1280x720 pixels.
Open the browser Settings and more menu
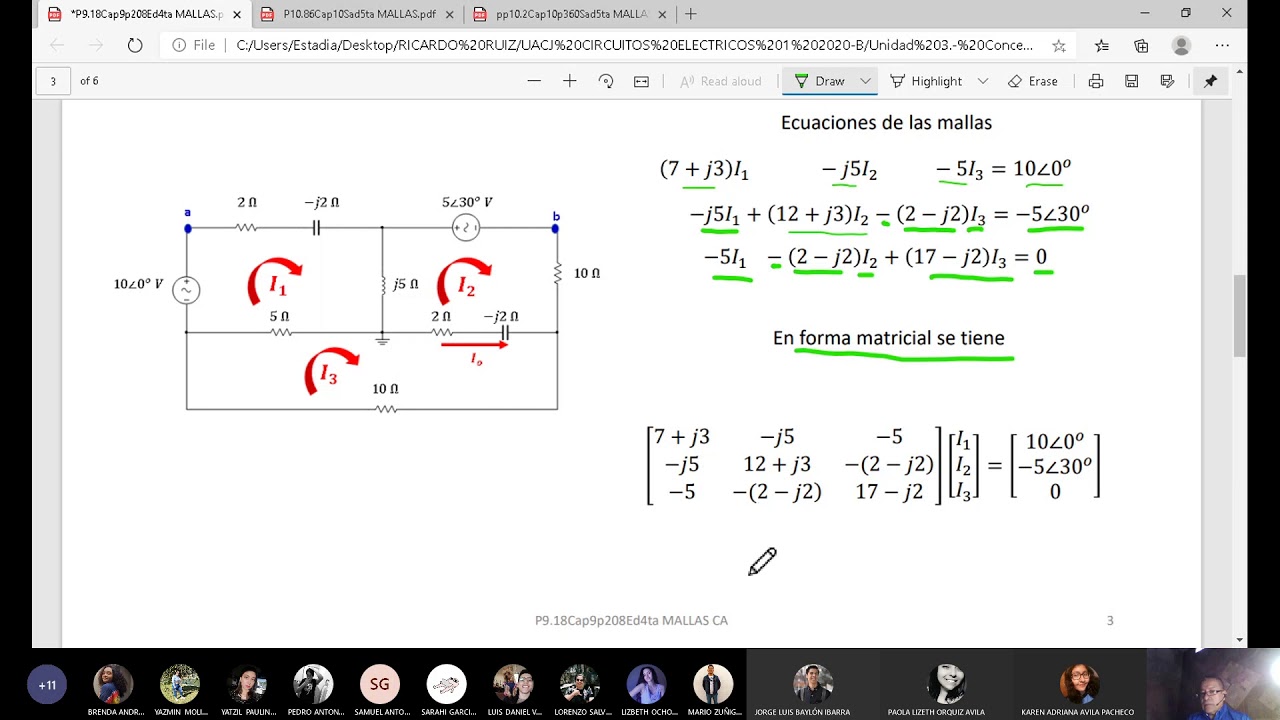pos(1222,45)
